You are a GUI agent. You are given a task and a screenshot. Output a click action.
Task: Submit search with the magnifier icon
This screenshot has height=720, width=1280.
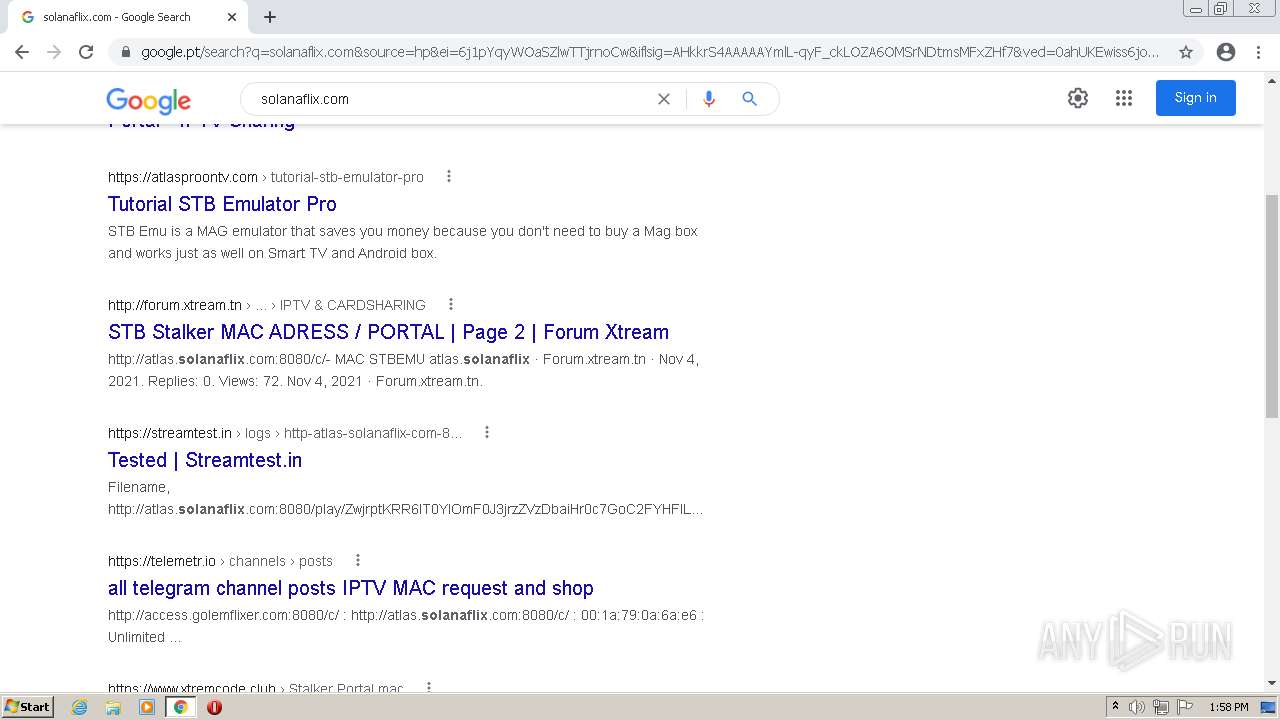(x=749, y=99)
